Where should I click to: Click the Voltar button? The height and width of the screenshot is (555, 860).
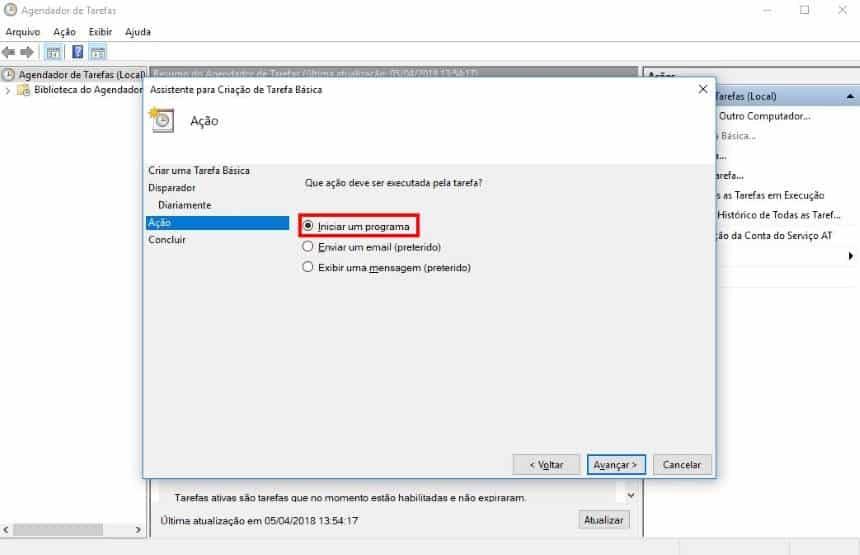point(546,465)
